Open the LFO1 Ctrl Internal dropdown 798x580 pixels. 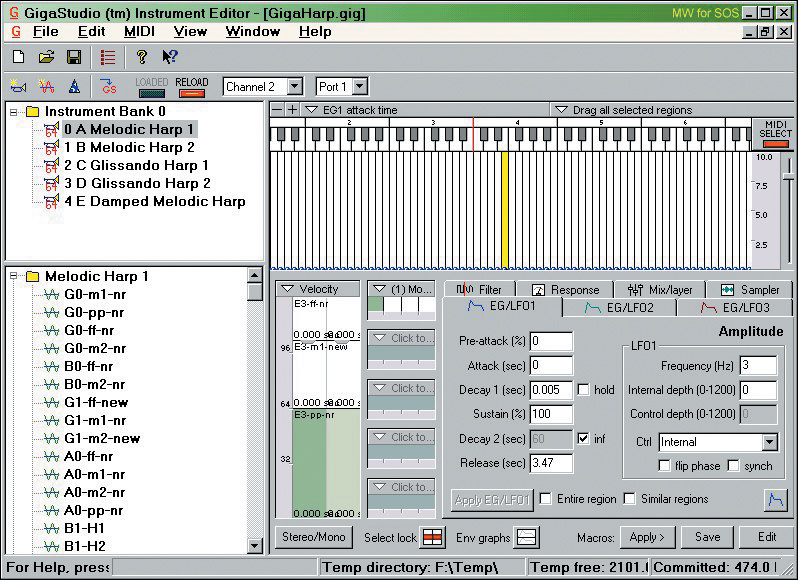coord(768,442)
